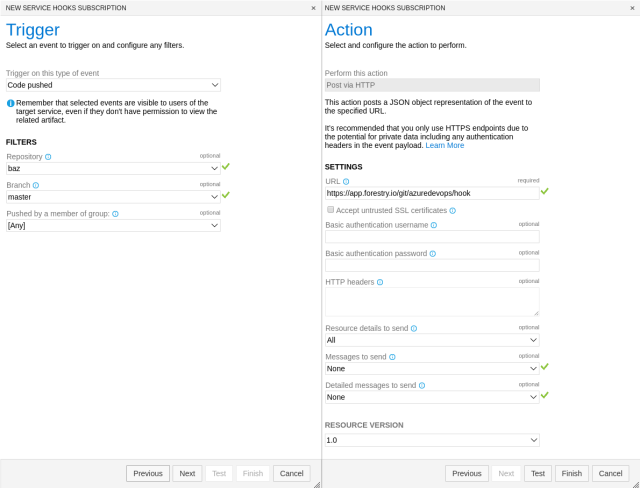Click info icon beside Branch label
This screenshot has width=640, height=488.
coord(36,185)
